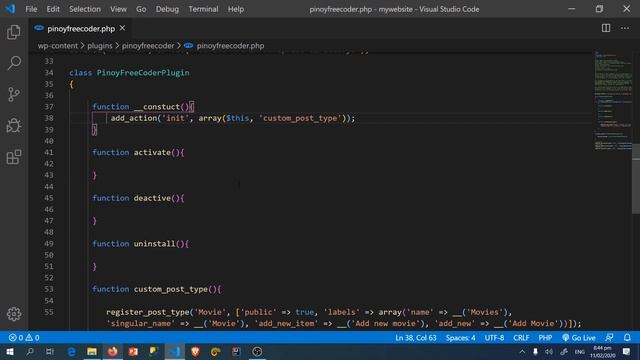The image size is (640, 360).
Task: Open Firefox from the taskbar
Action: [x=113, y=351]
